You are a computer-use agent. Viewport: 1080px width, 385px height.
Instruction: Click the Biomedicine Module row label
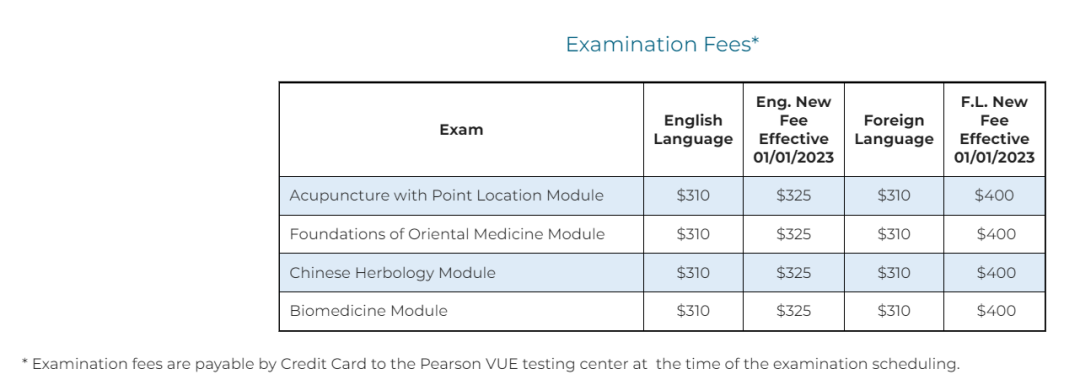368,311
